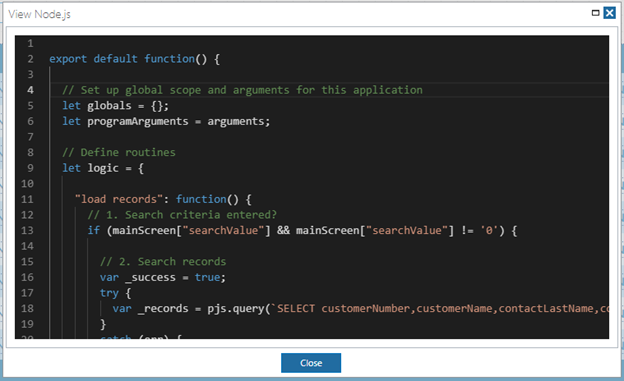Click the 'let logic = {' line
Screen dimensions: 624x381
103,168
